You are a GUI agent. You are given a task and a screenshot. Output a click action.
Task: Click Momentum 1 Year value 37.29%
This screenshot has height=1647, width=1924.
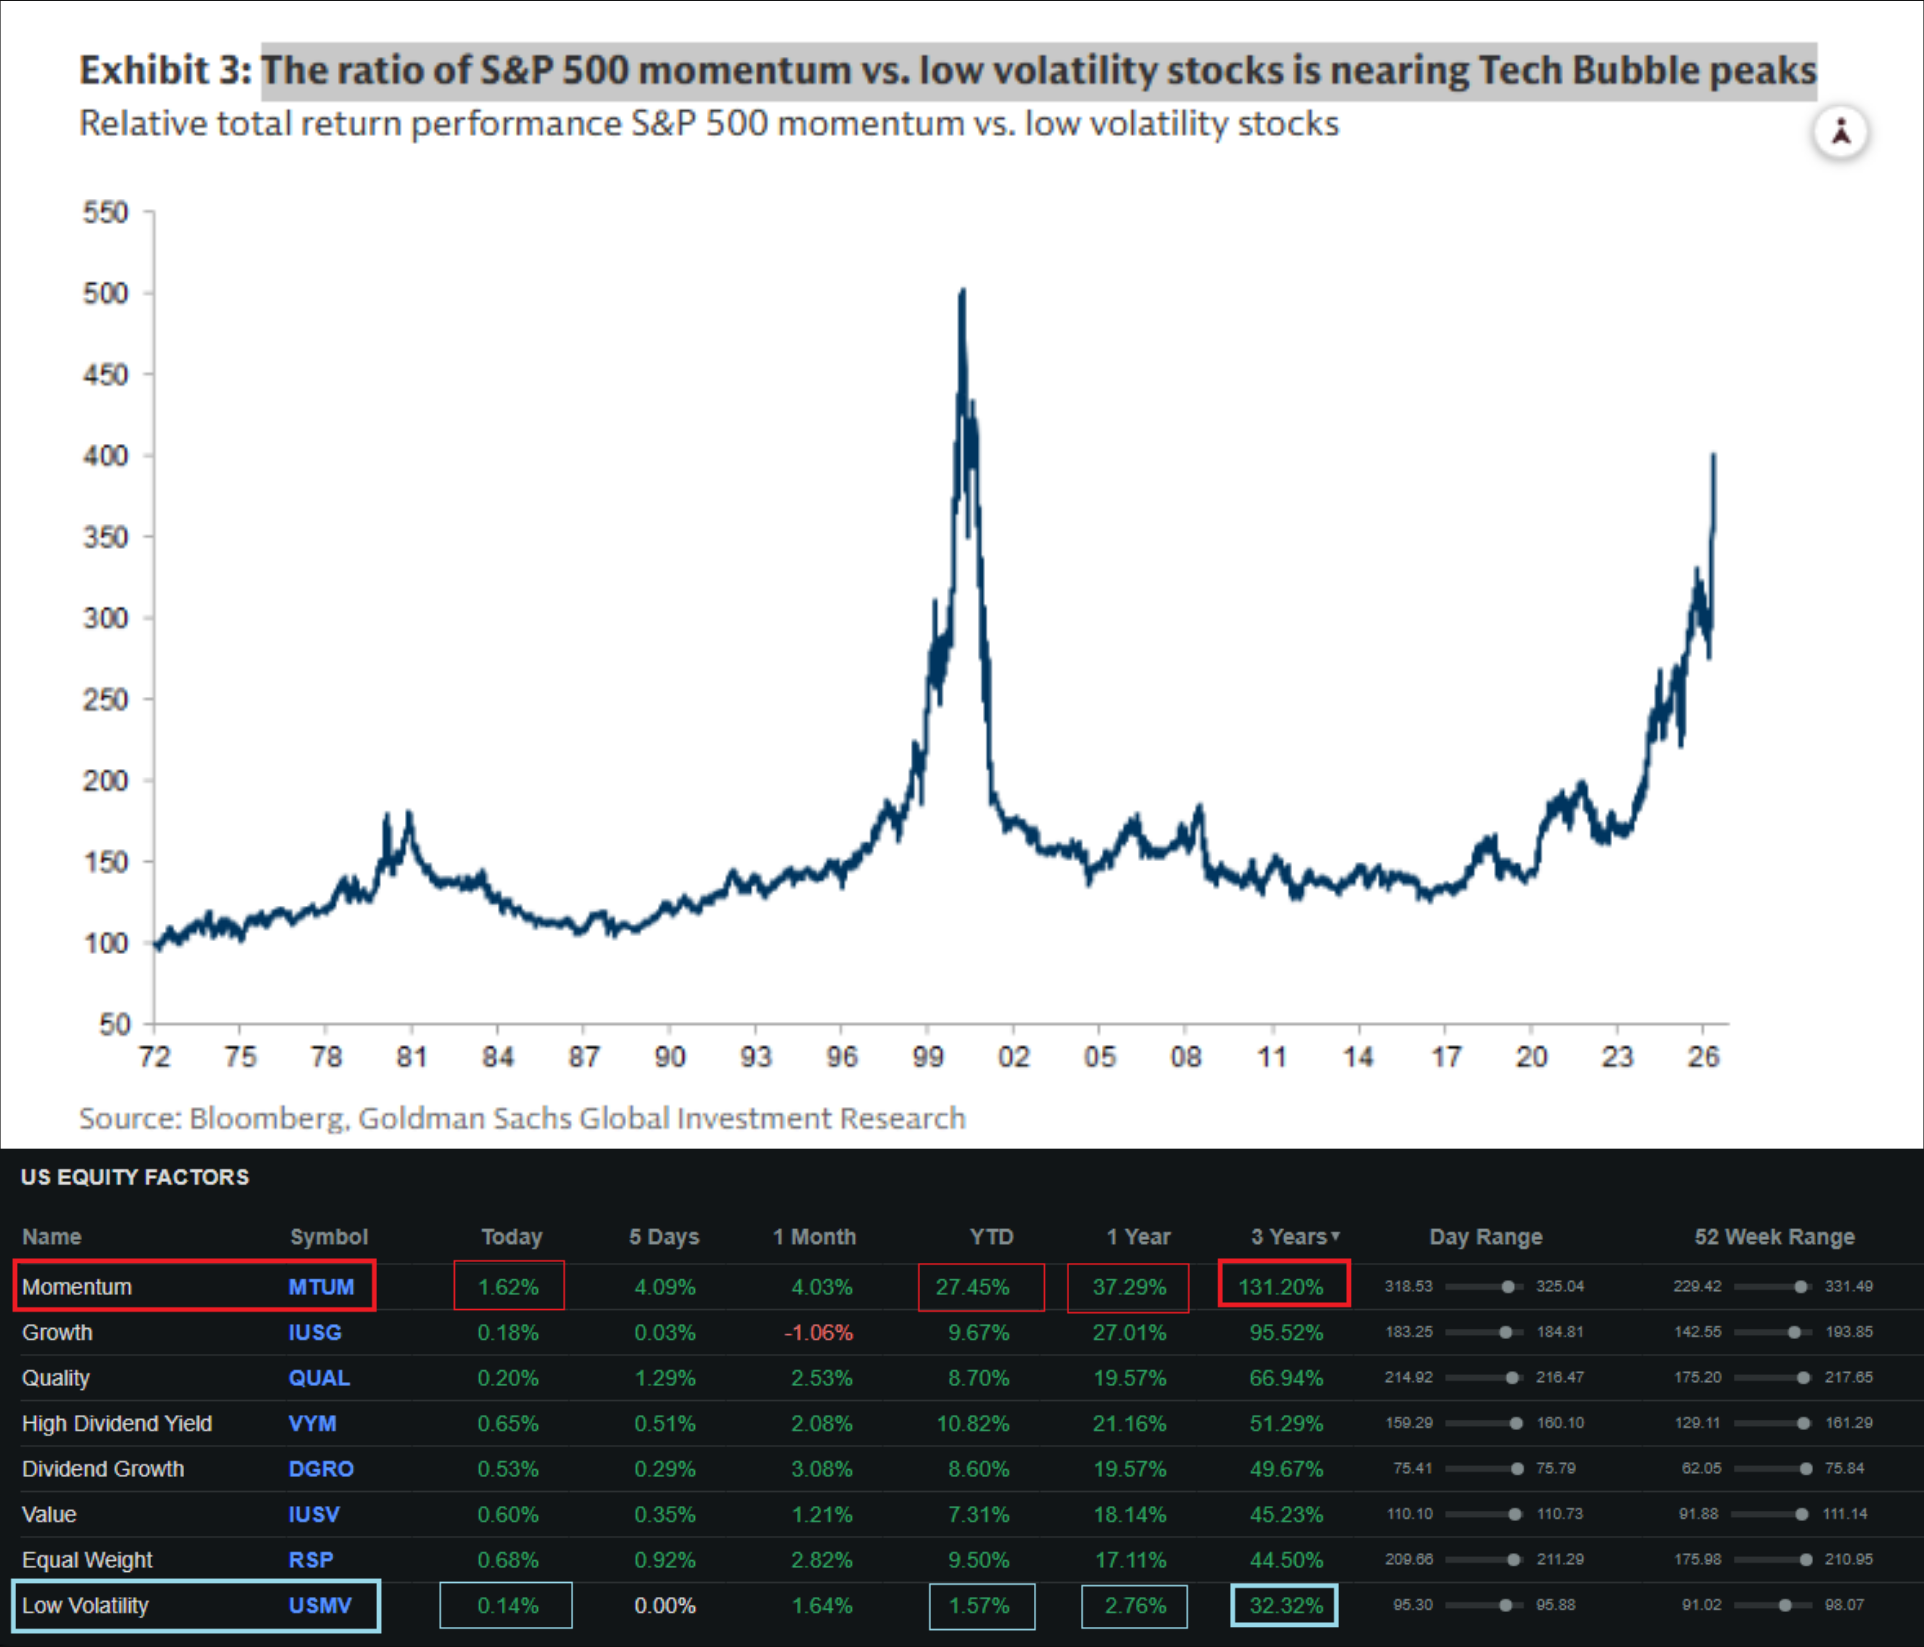[1129, 1287]
